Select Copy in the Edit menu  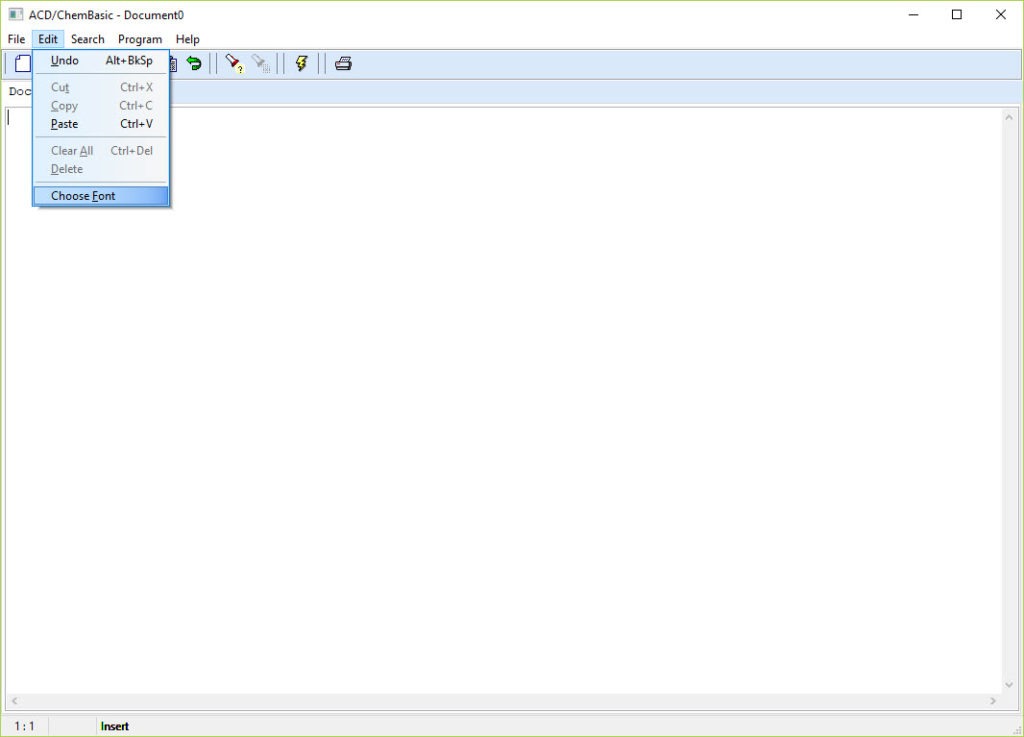tap(101, 106)
